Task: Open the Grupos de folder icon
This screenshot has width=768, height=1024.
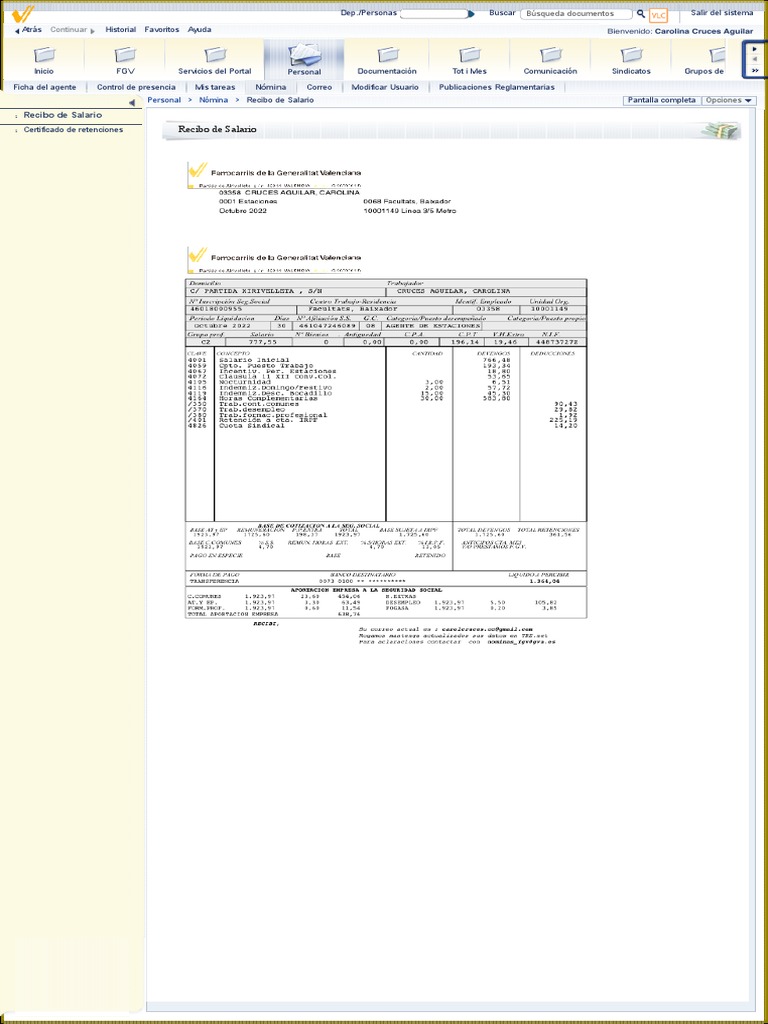Action: coord(717,55)
